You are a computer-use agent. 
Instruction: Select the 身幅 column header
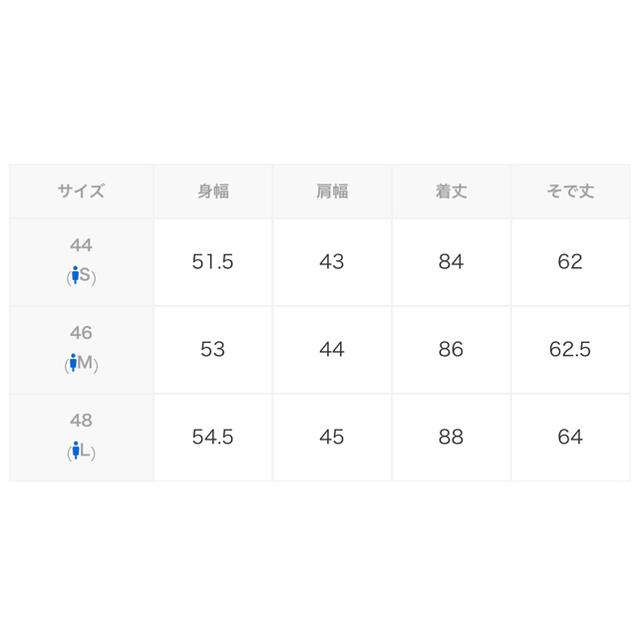pyautogui.click(x=213, y=191)
